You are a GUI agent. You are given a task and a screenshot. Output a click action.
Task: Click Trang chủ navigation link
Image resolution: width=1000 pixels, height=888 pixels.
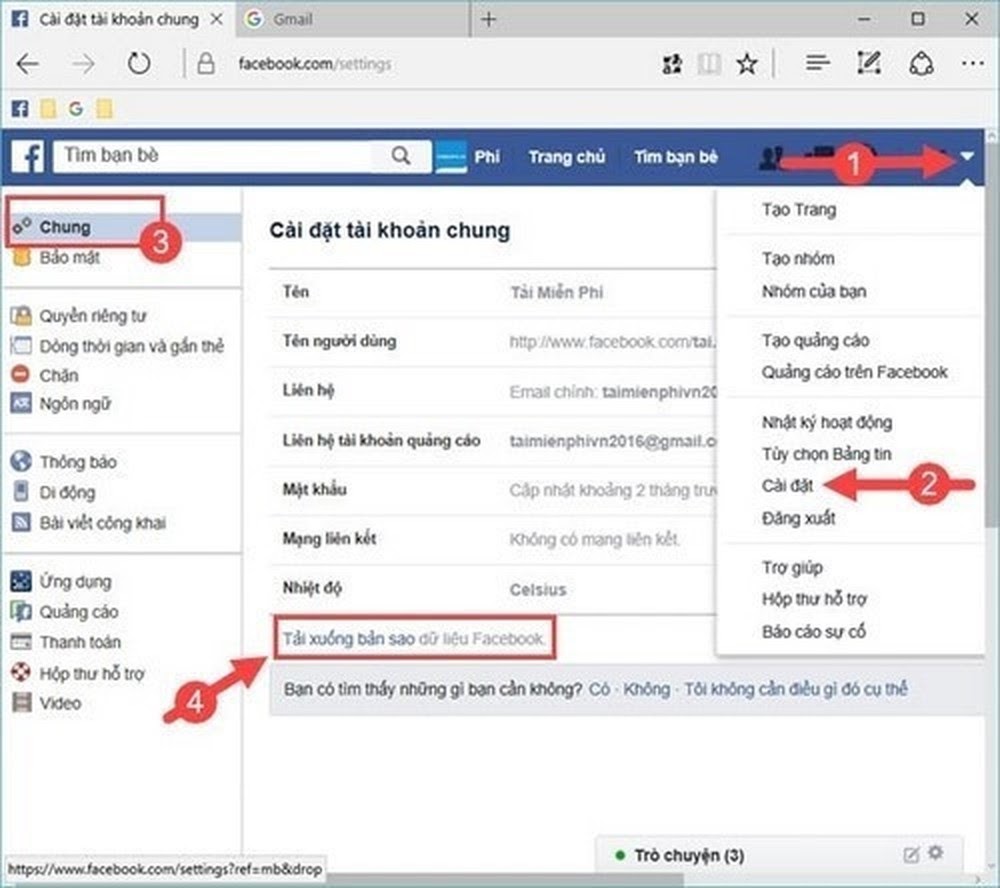pyautogui.click(x=566, y=157)
